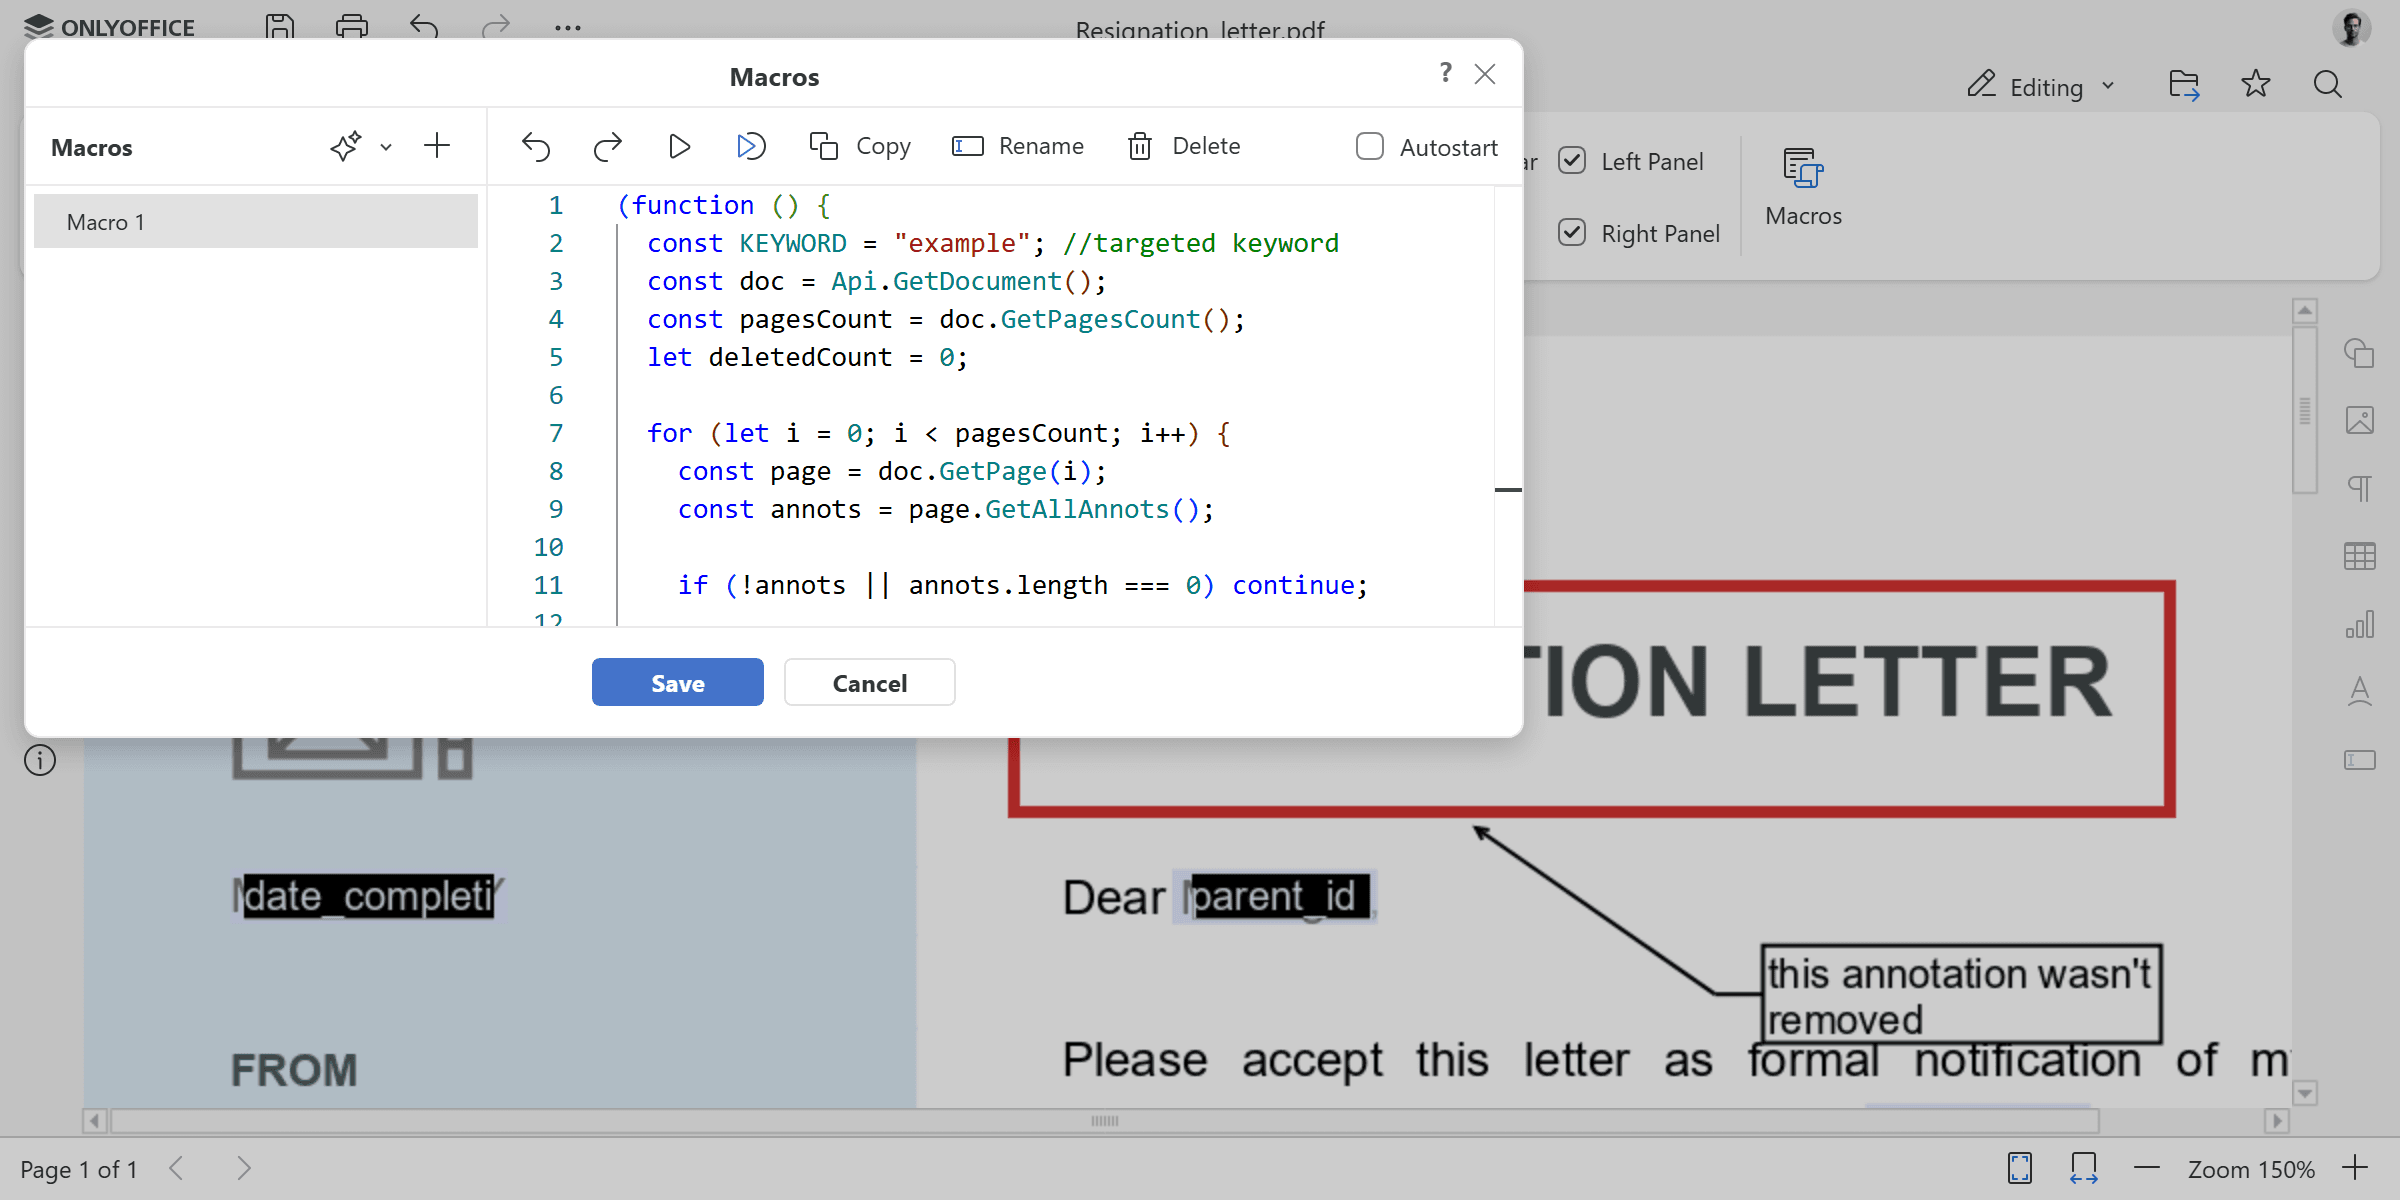This screenshot has height=1200, width=2400.
Task: Undo changes in the macro editor
Action: point(536,146)
